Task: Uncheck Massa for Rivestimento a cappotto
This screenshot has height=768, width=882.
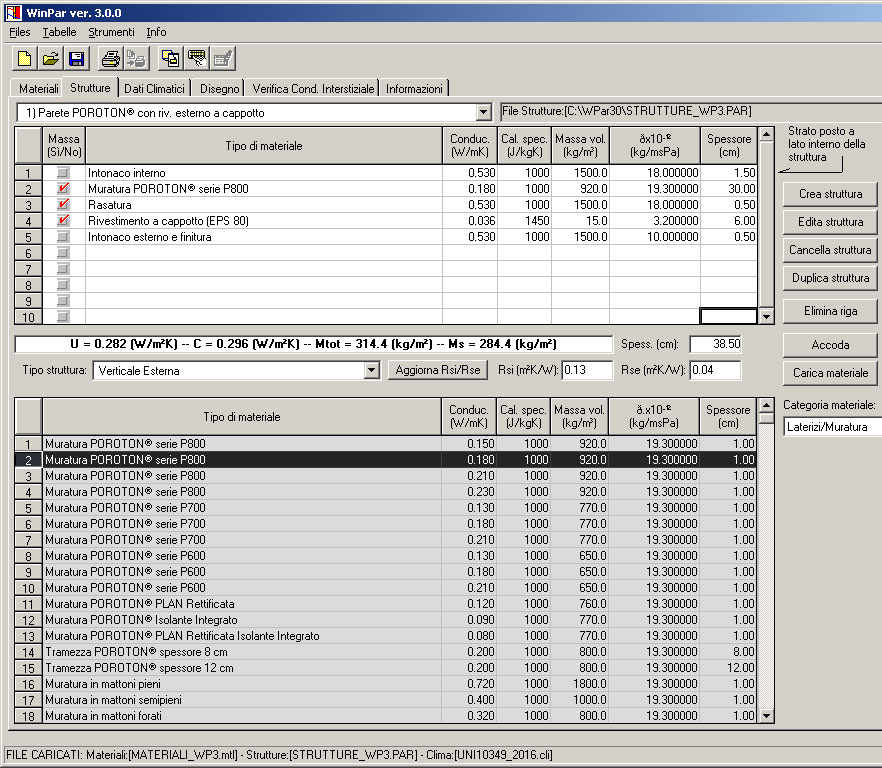Action: click(63, 221)
